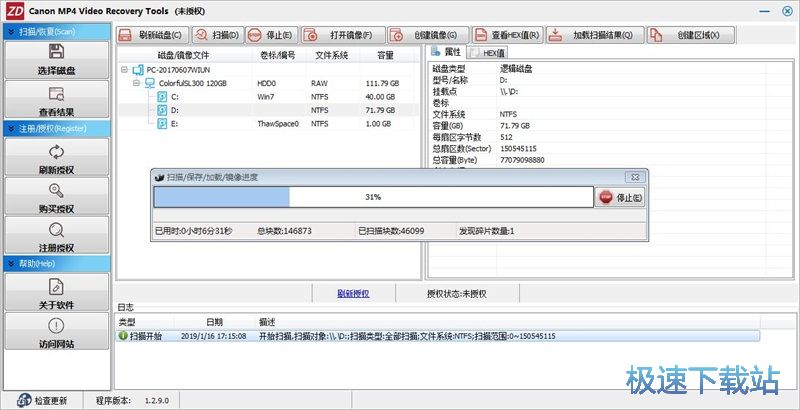Click the 已扫描块数:46099 status text

(x=391, y=231)
